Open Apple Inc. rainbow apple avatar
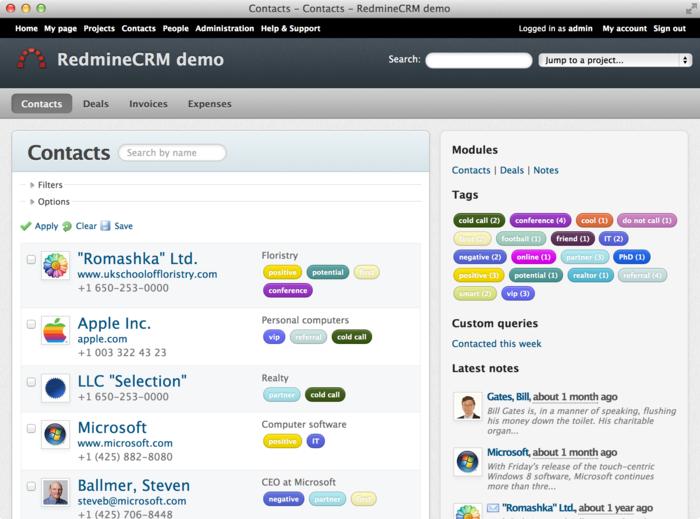The image size is (700, 519). [55, 330]
